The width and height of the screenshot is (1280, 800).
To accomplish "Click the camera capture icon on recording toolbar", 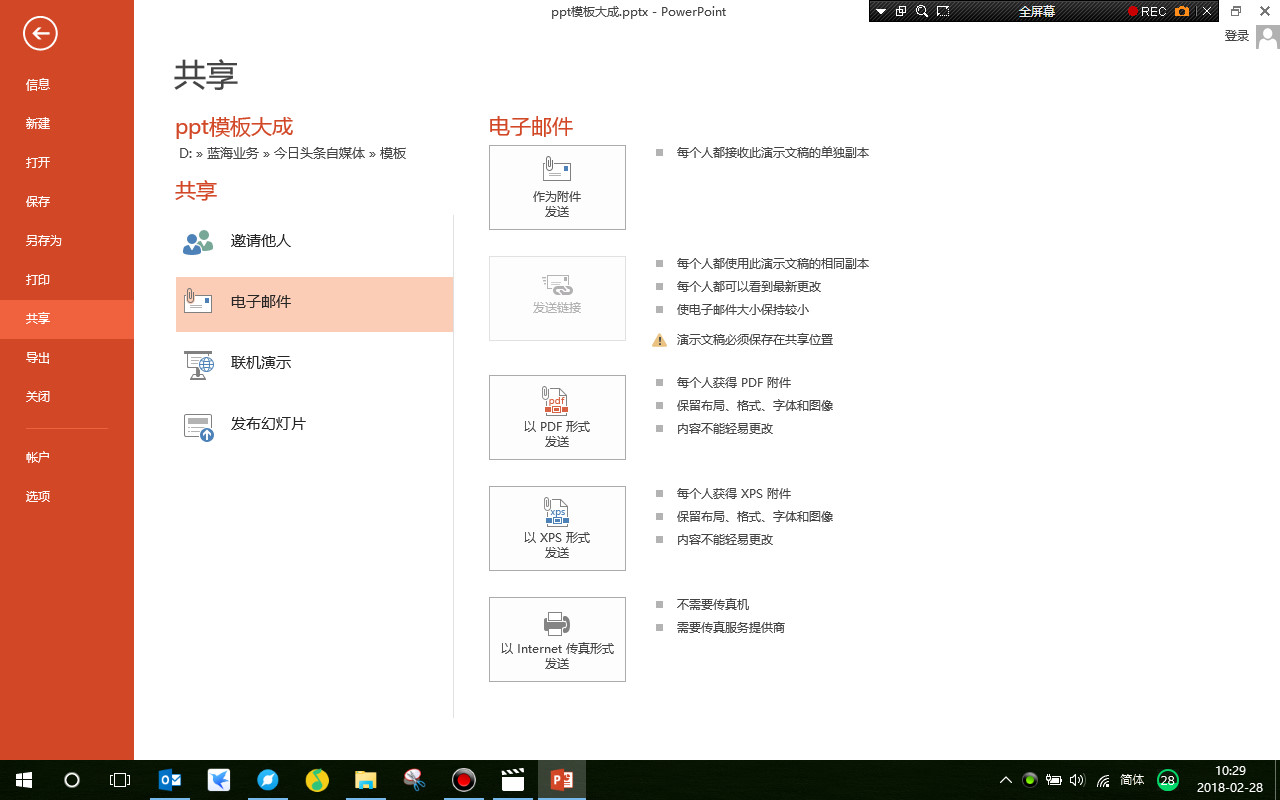I will [1180, 11].
